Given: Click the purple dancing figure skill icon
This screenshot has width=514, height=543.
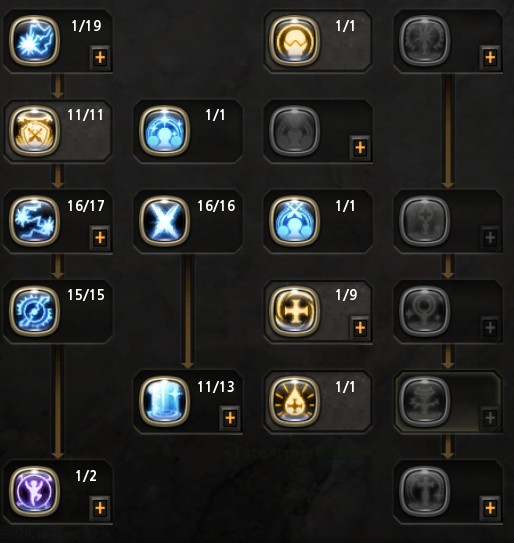Looking at the screenshot, I should [x=34, y=491].
